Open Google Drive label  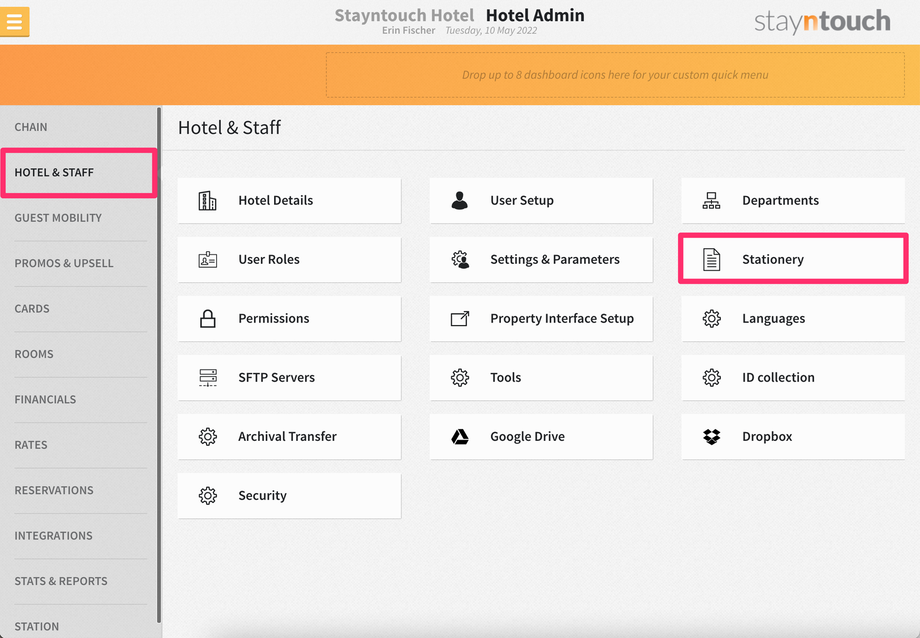tap(527, 437)
